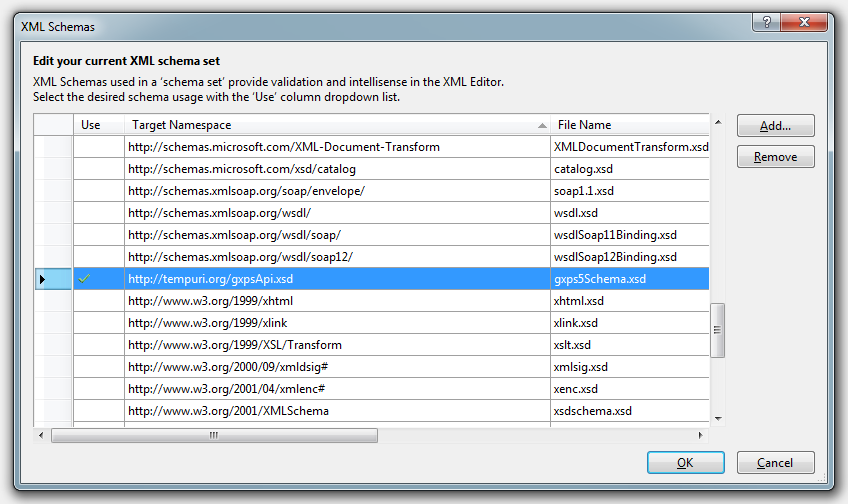
Task: Click the Remove button
Action: [x=775, y=157]
